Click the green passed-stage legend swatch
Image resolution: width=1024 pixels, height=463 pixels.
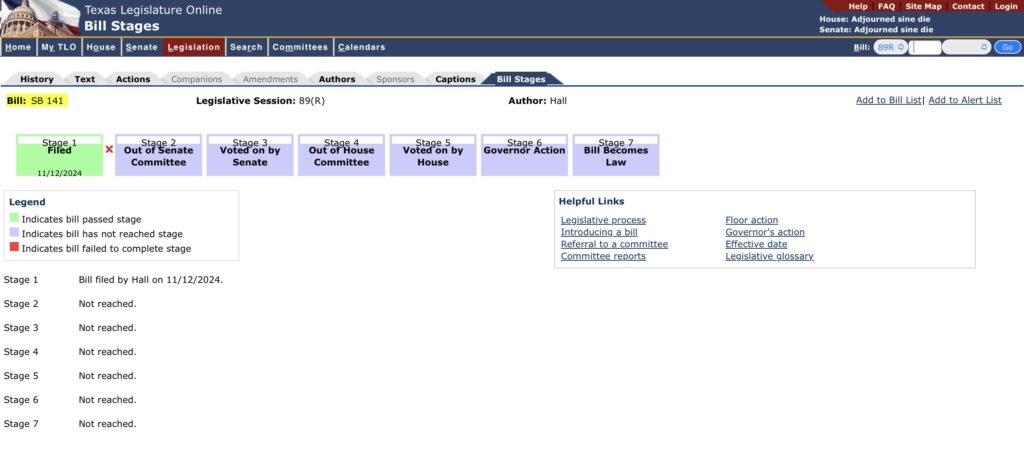(x=14, y=219)
